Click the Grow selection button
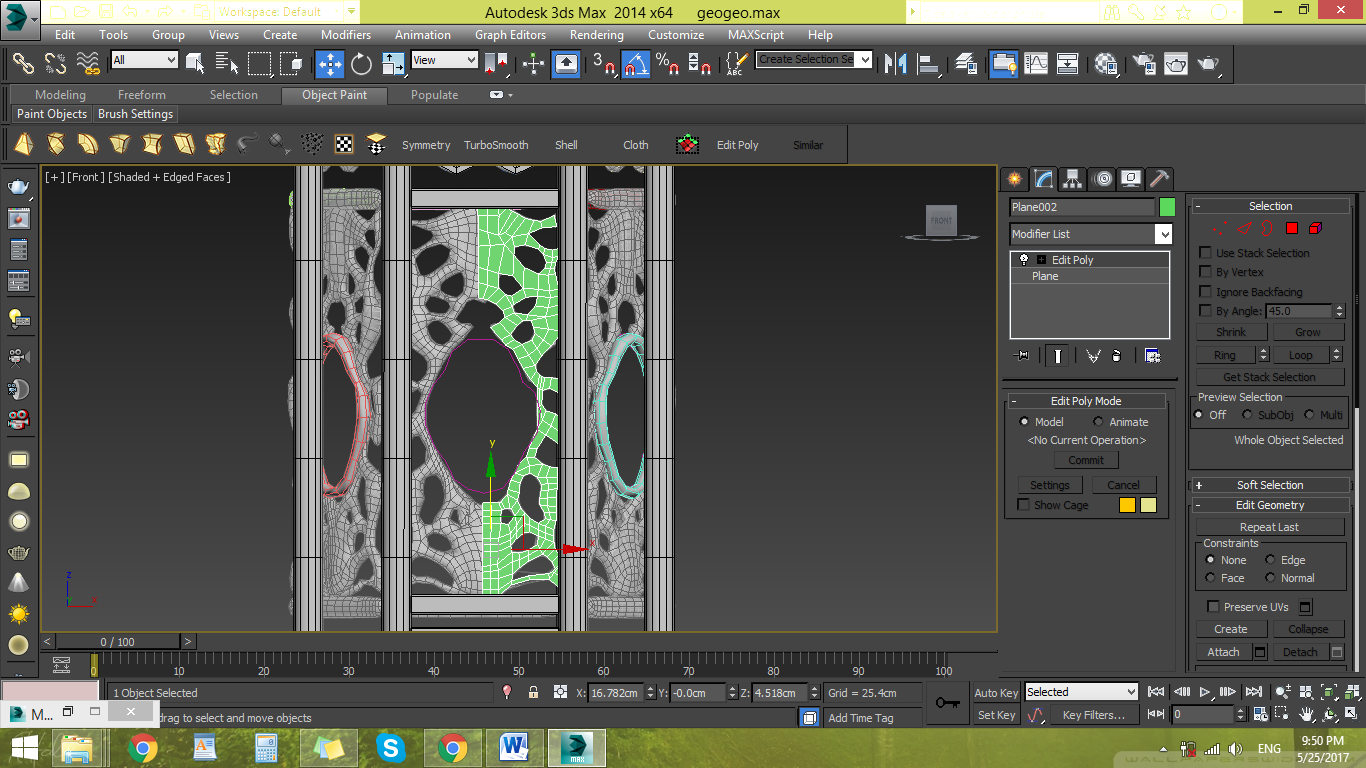Viewport: 1366px width, 768px height. (x=1308, y=332)
